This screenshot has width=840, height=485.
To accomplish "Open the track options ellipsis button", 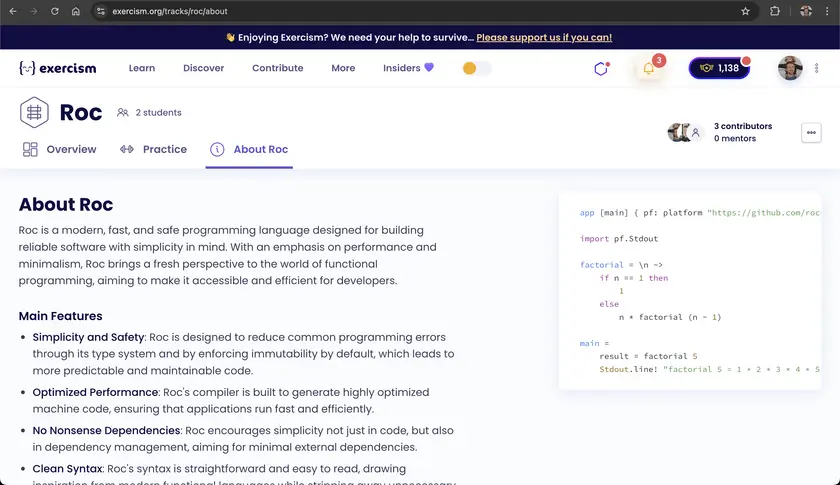I will [811, 132].
